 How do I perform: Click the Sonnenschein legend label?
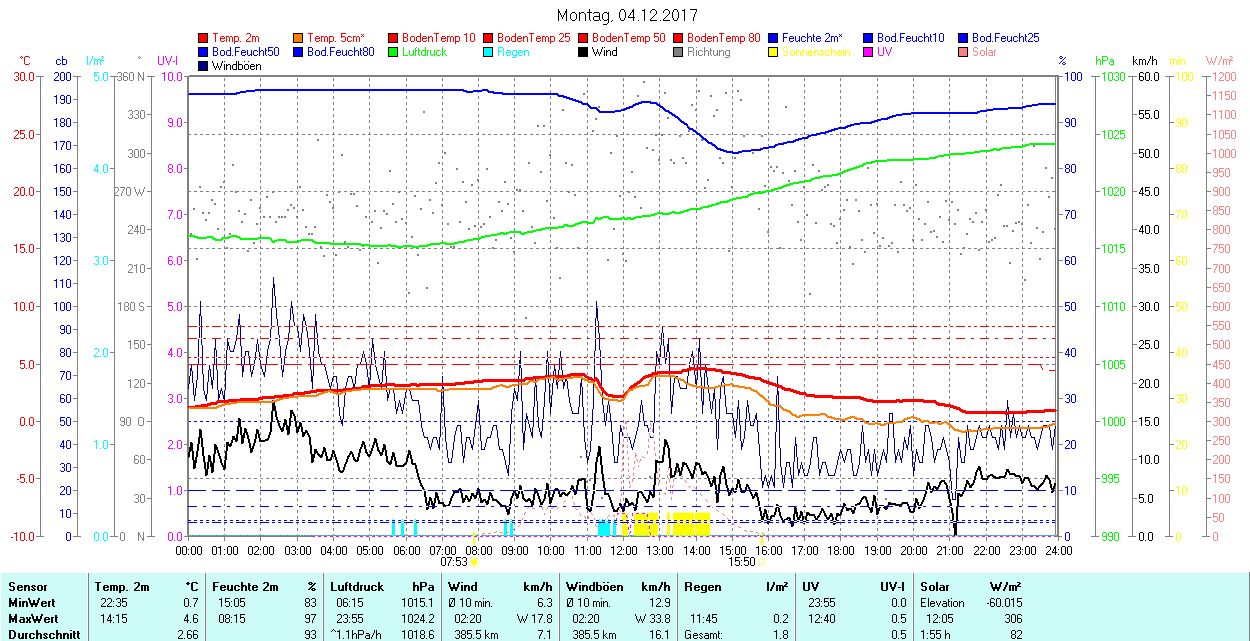click(816, 52)
